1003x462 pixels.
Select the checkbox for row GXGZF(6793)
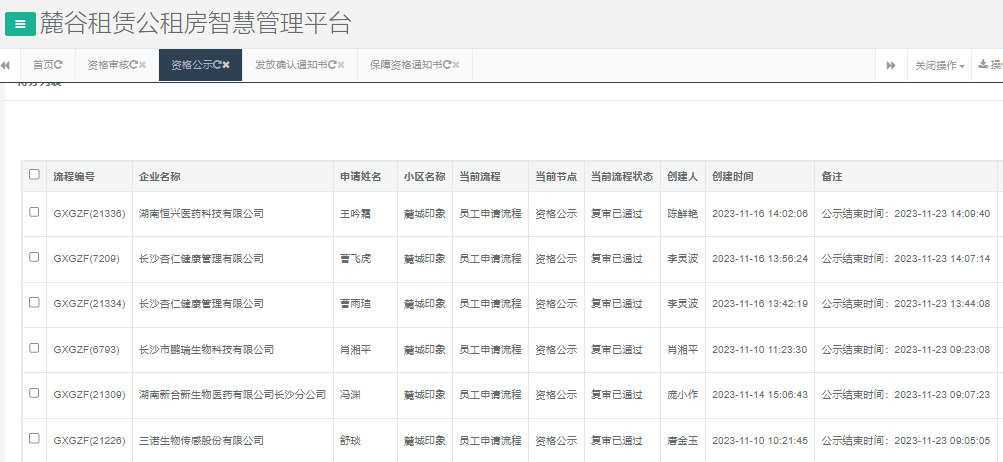click(x=34, y=348)
